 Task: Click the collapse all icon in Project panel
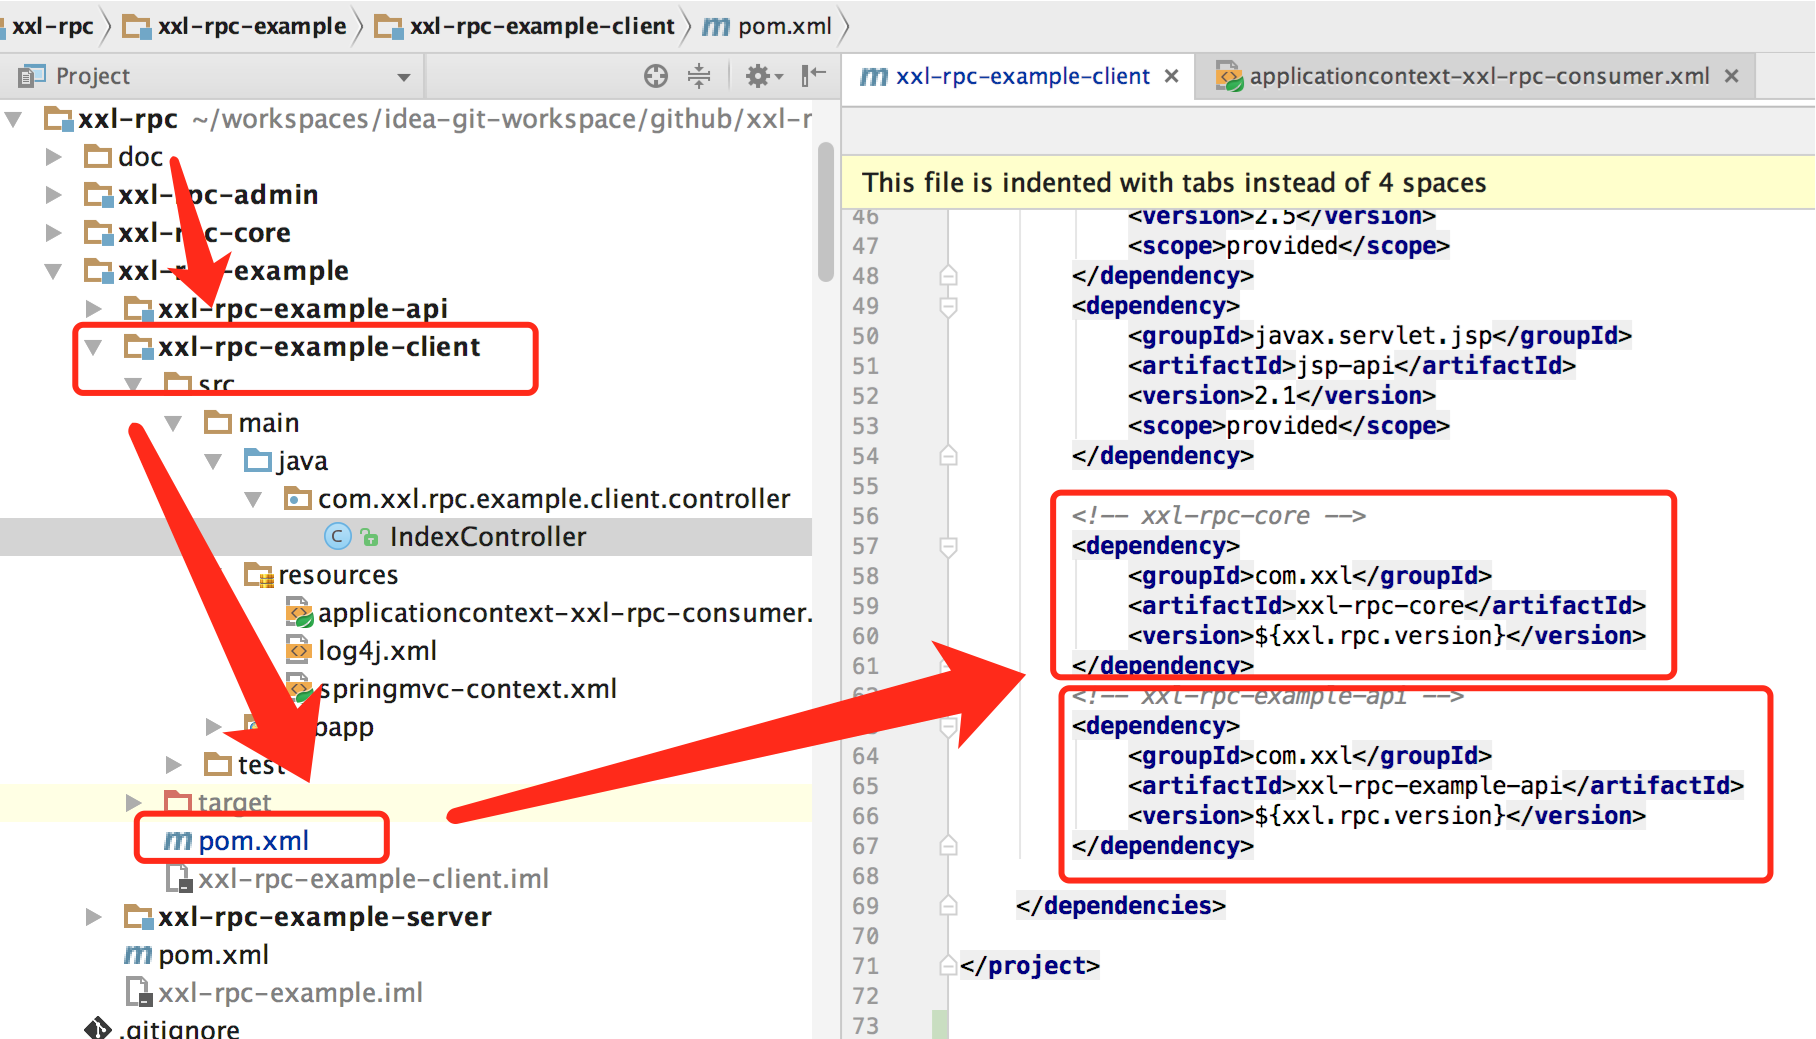coord(699,76)
